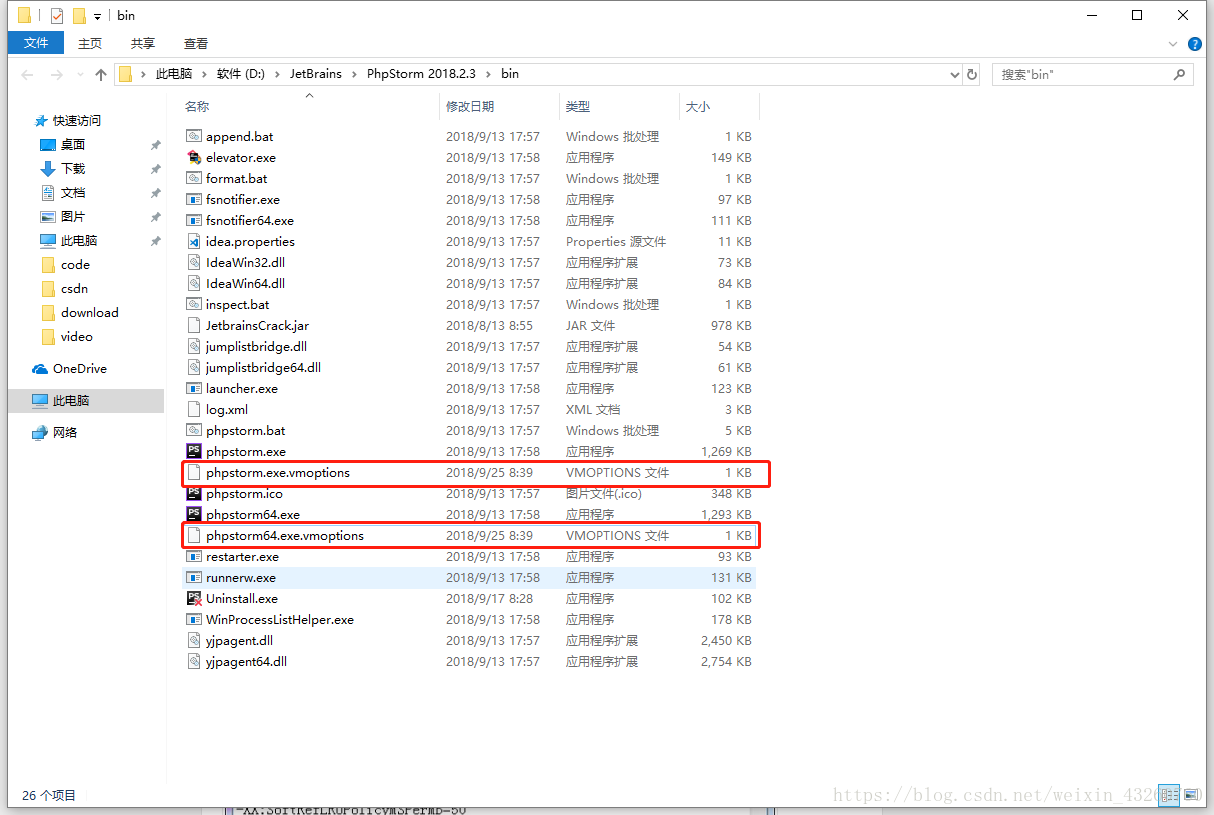Click the elevator.exe file icon
The width and height of the screenshot is (1214, 815).
coord(195,157)
